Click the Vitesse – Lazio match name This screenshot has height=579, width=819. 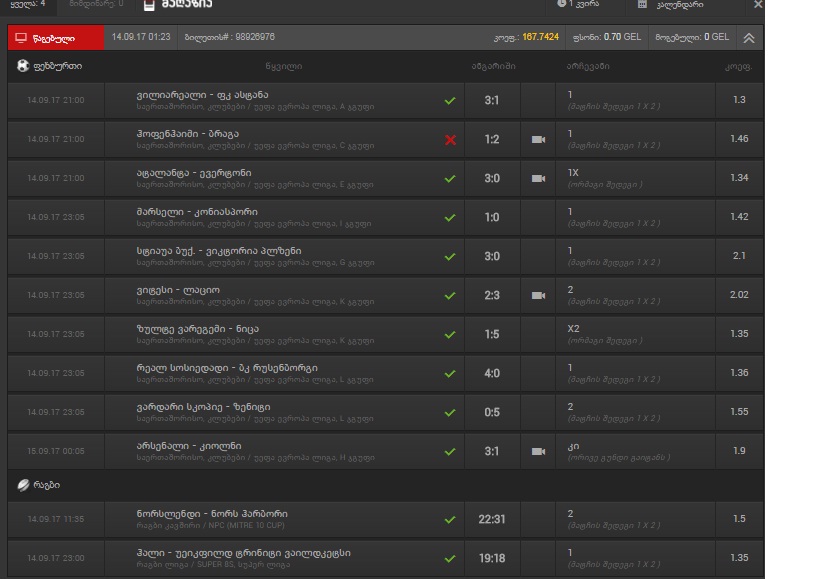[178, 290]
